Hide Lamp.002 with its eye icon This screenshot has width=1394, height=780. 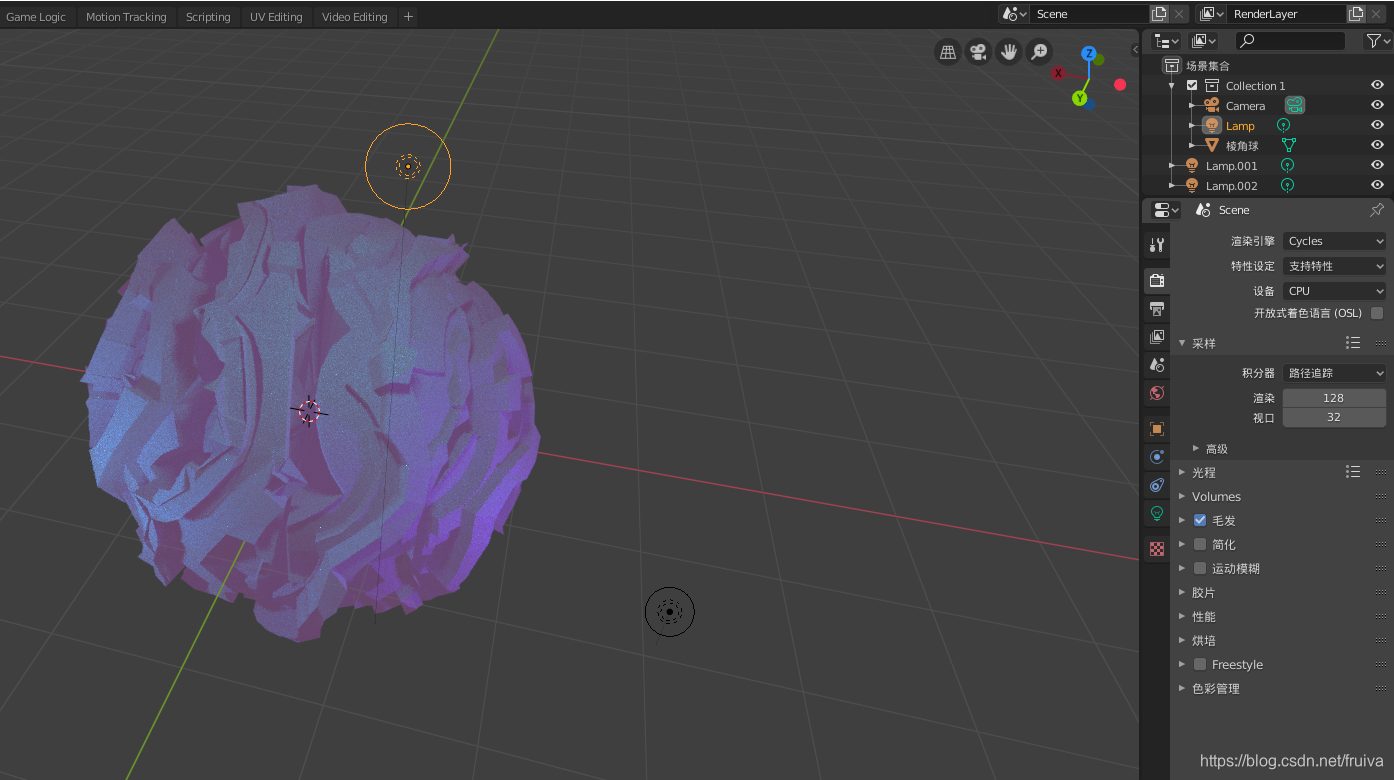click(x=1377, y=185)
